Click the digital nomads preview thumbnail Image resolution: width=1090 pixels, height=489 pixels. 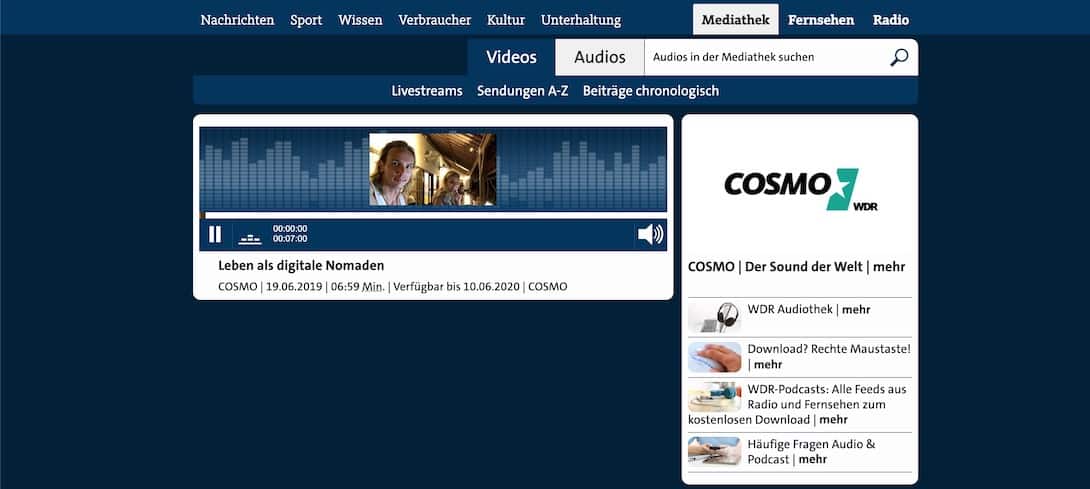click(432, 169)
